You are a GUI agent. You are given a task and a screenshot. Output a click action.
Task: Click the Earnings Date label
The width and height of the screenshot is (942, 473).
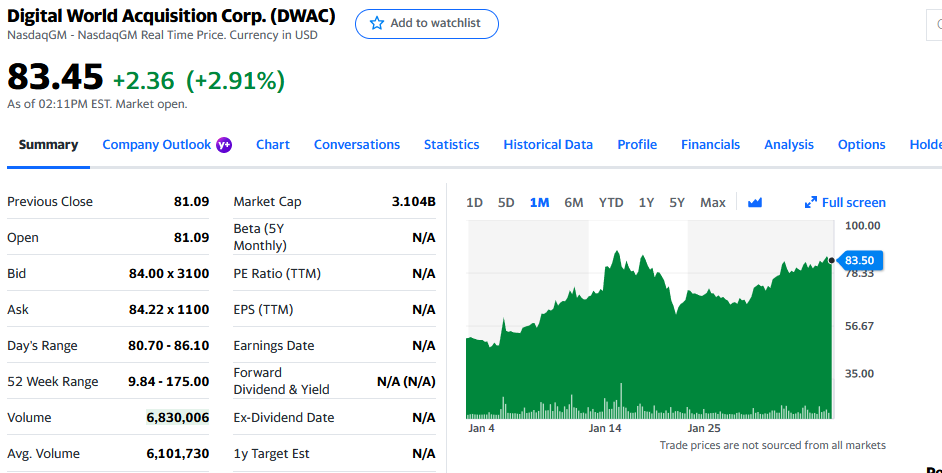(x=274, y=346)
